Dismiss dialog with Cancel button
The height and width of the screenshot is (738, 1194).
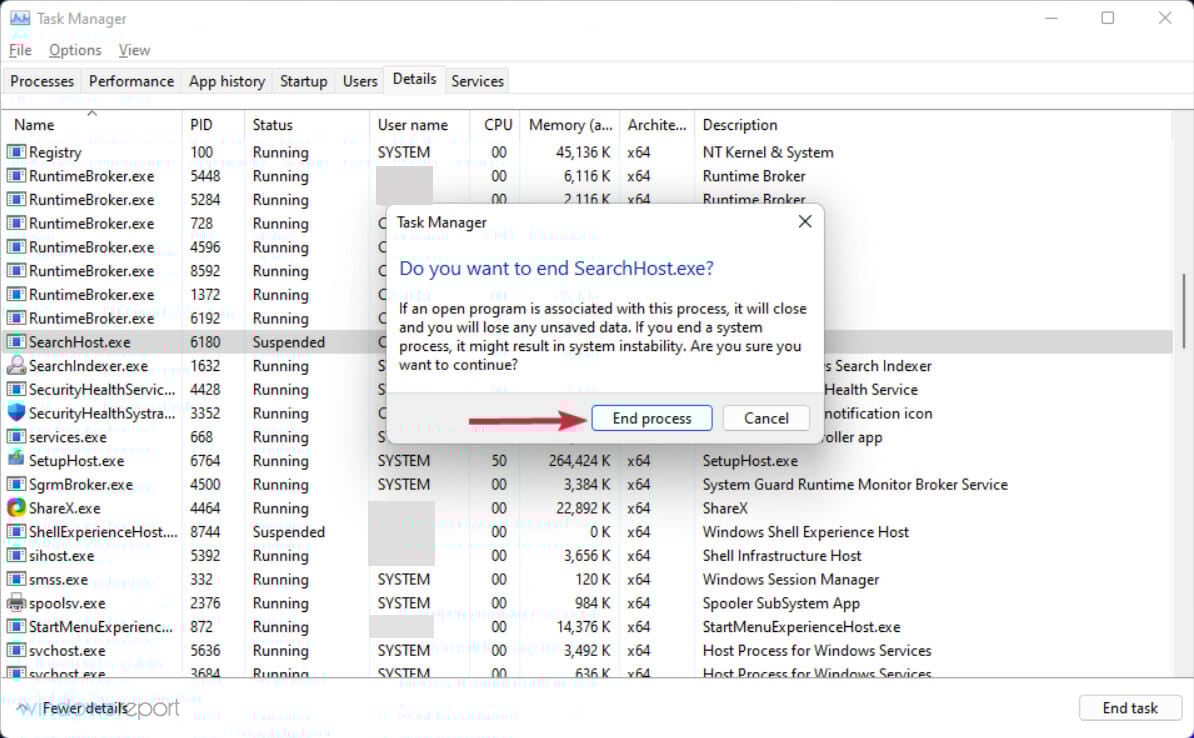point(766,418)
